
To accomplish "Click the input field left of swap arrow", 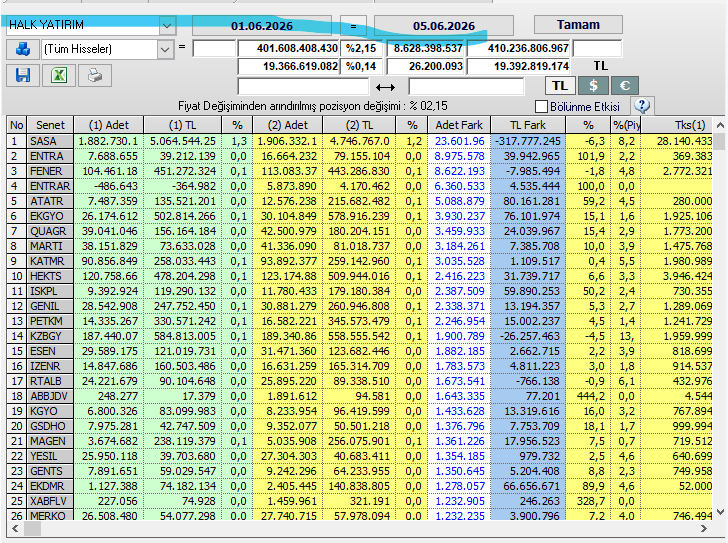I will click(303, 87).
